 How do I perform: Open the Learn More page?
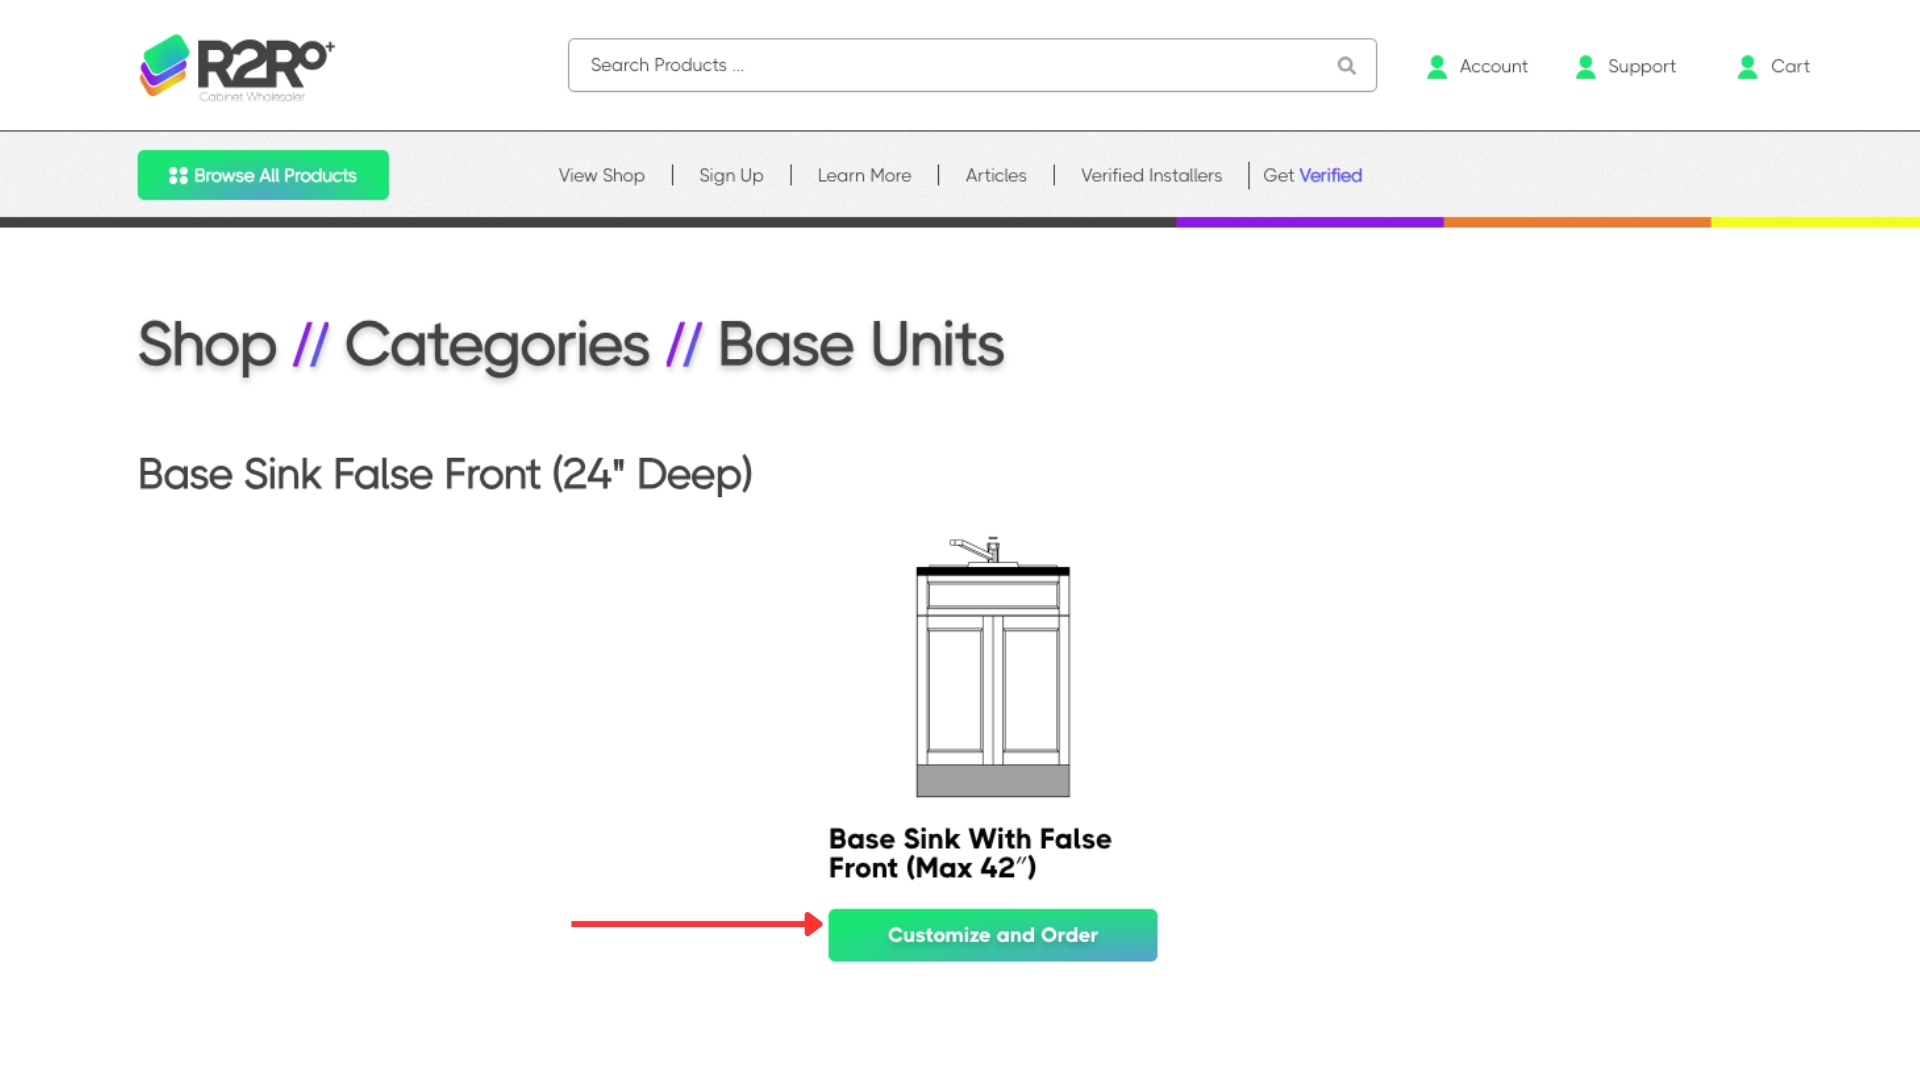(x=864, y=176)
